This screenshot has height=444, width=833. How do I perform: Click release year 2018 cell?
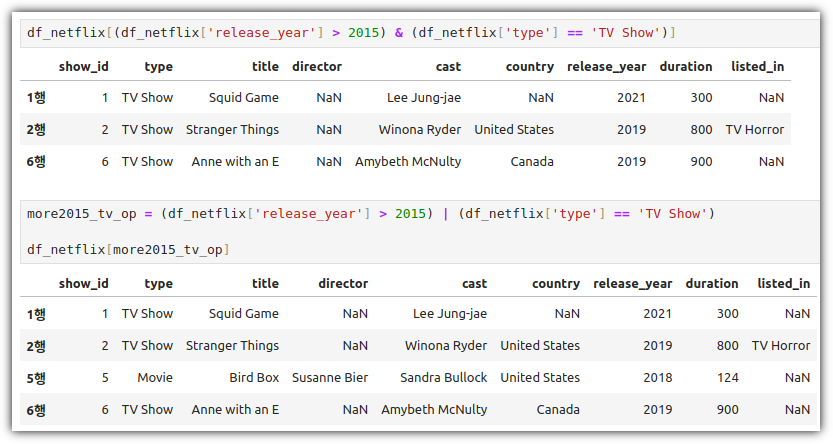coord(658,378)
